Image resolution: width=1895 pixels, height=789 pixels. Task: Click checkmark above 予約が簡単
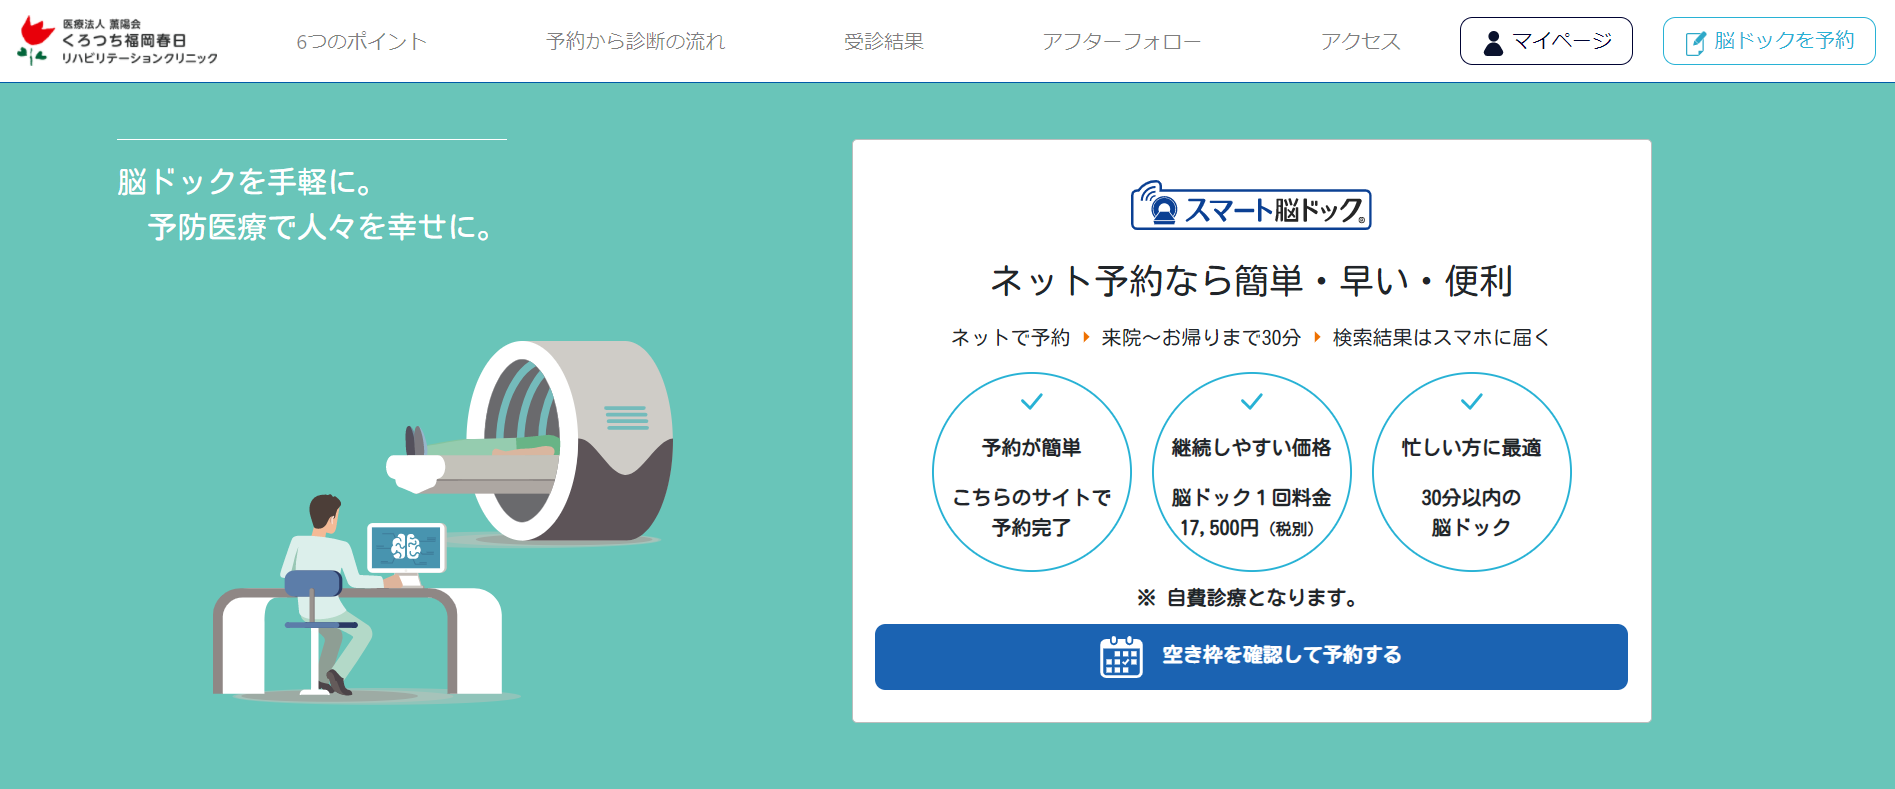pos(1031,402)
